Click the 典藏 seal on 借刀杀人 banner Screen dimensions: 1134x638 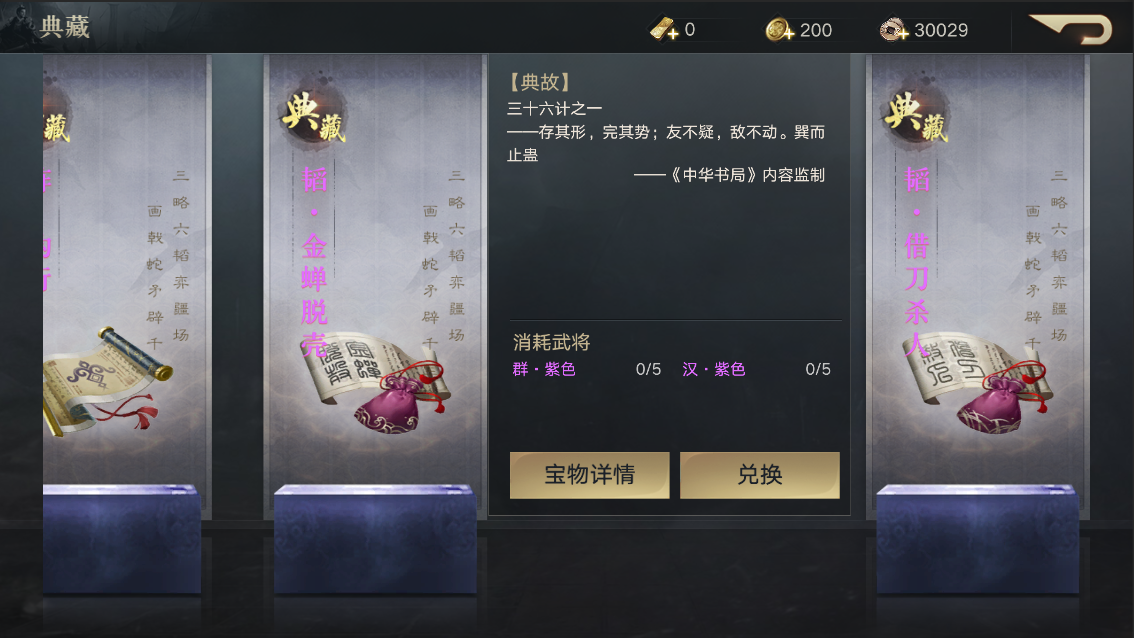click(916, 116)
